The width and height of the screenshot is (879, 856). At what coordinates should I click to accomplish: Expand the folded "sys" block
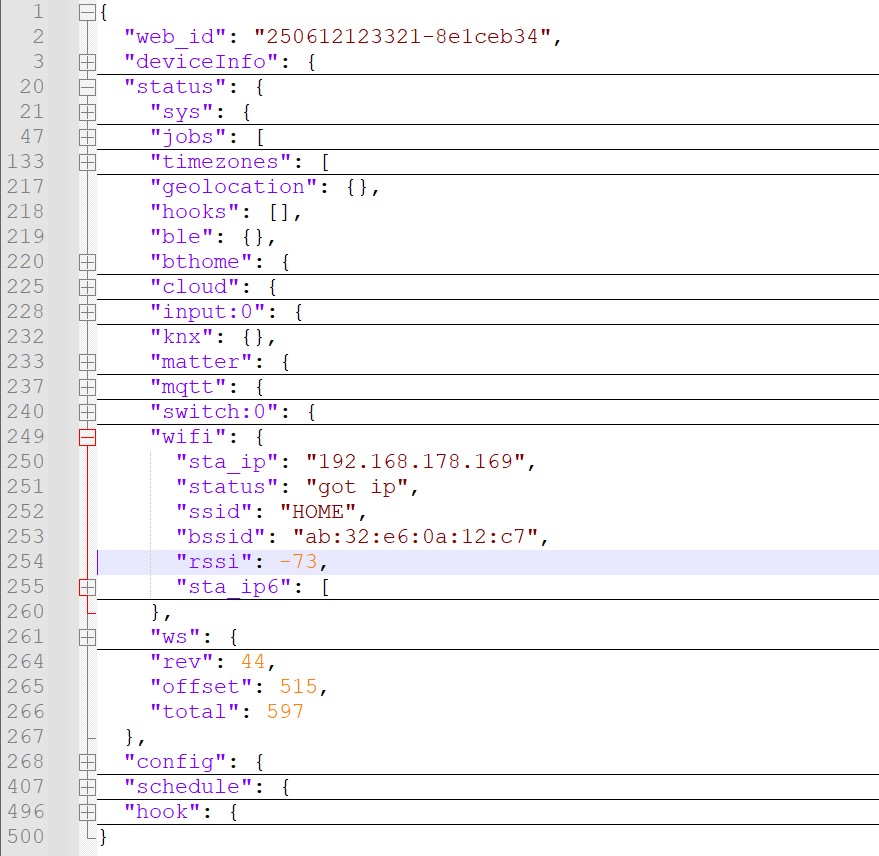[87, 112]
